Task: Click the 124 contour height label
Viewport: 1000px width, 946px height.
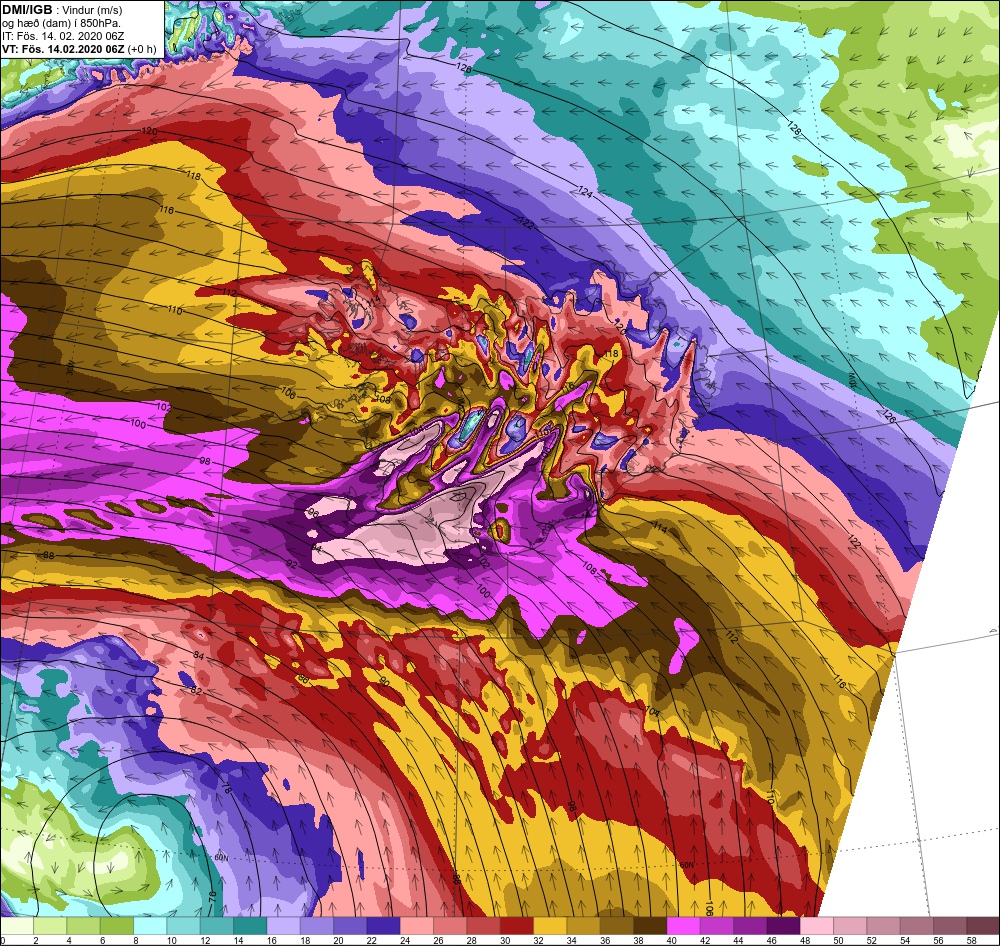Action: click(x=585, y=190)
